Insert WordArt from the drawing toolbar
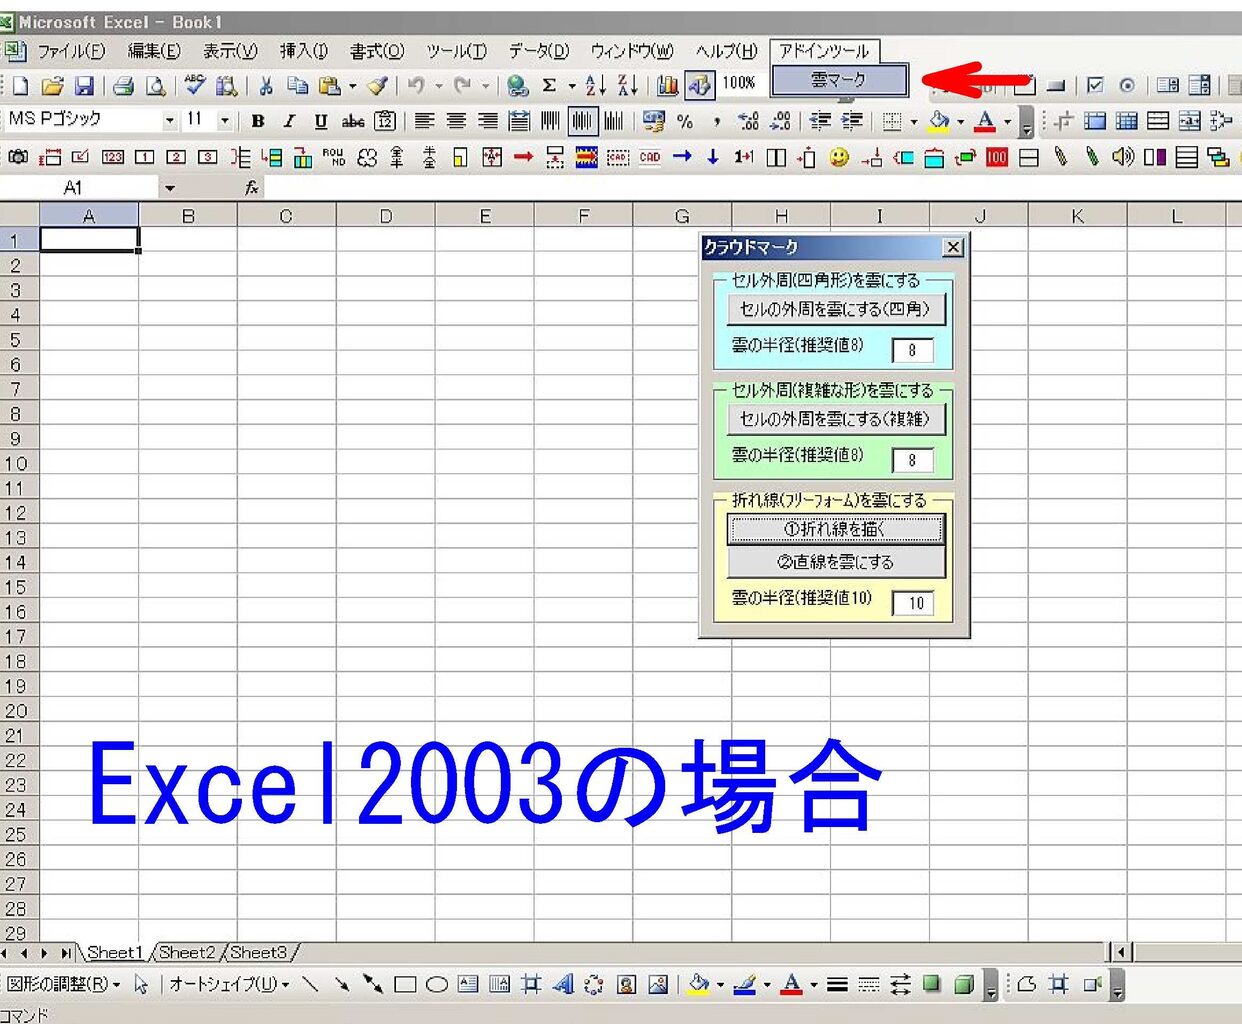This screenshot has width=1242, height=1024. (563, 984)
